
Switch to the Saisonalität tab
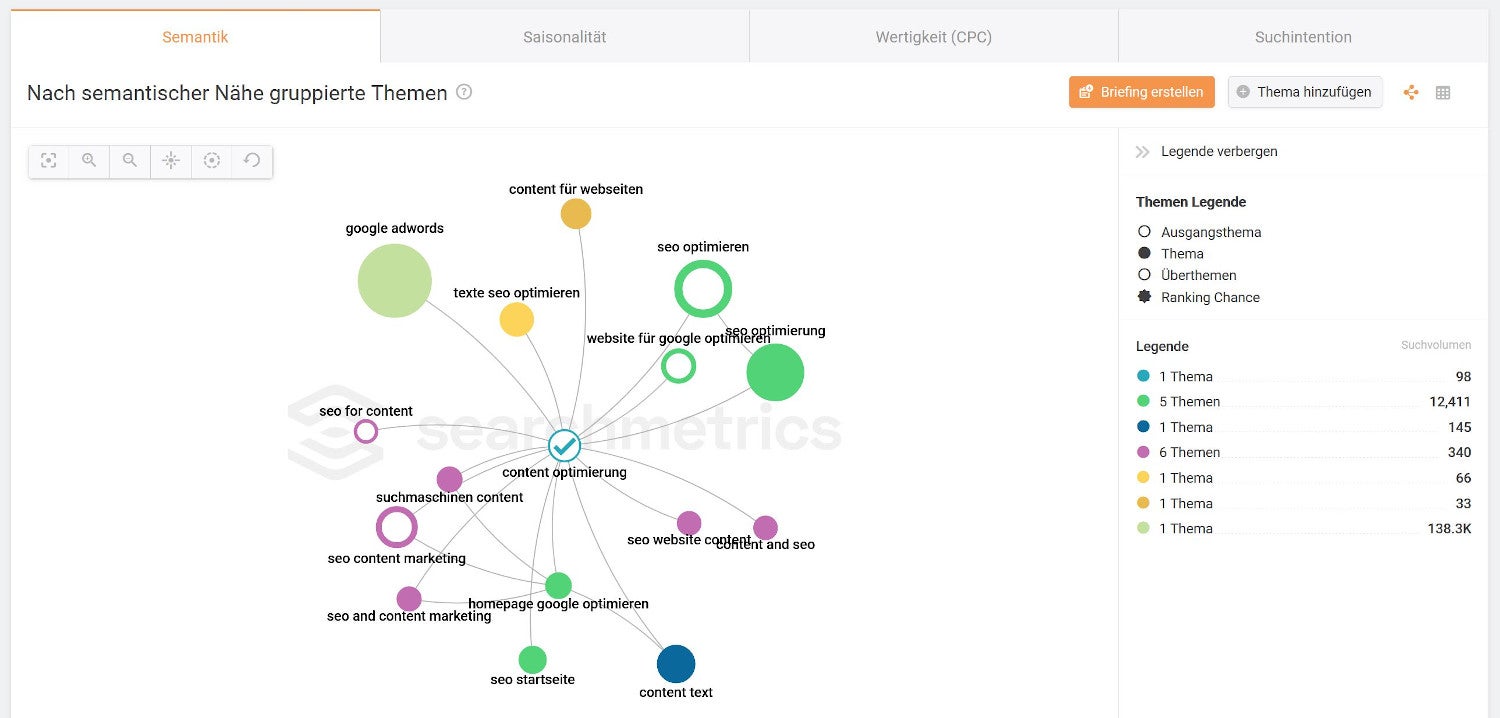(565, 37)
